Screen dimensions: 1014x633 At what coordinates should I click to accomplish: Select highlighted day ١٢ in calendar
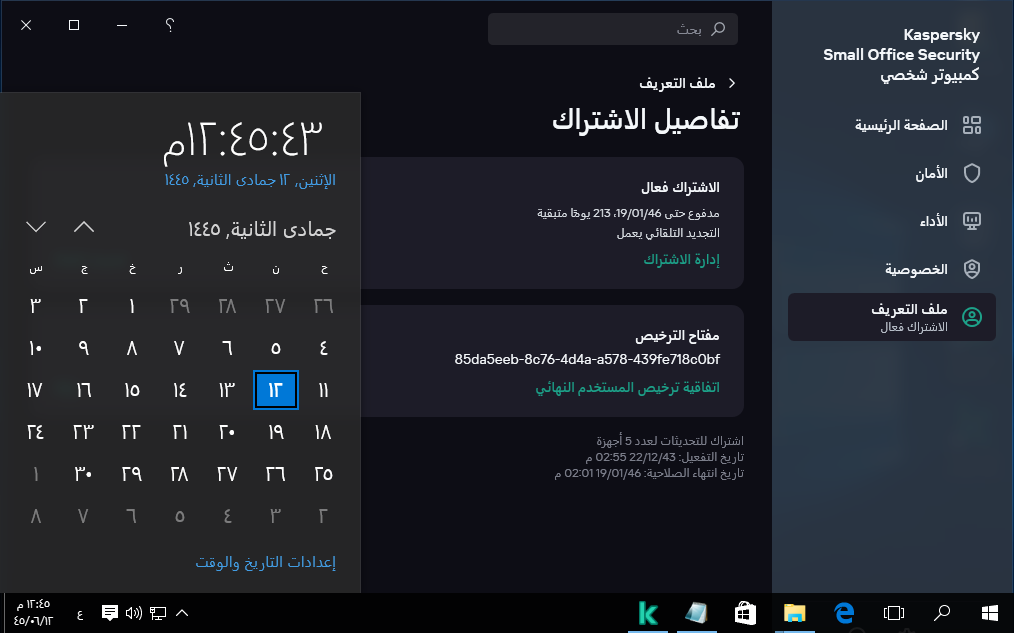click(275, 390)
